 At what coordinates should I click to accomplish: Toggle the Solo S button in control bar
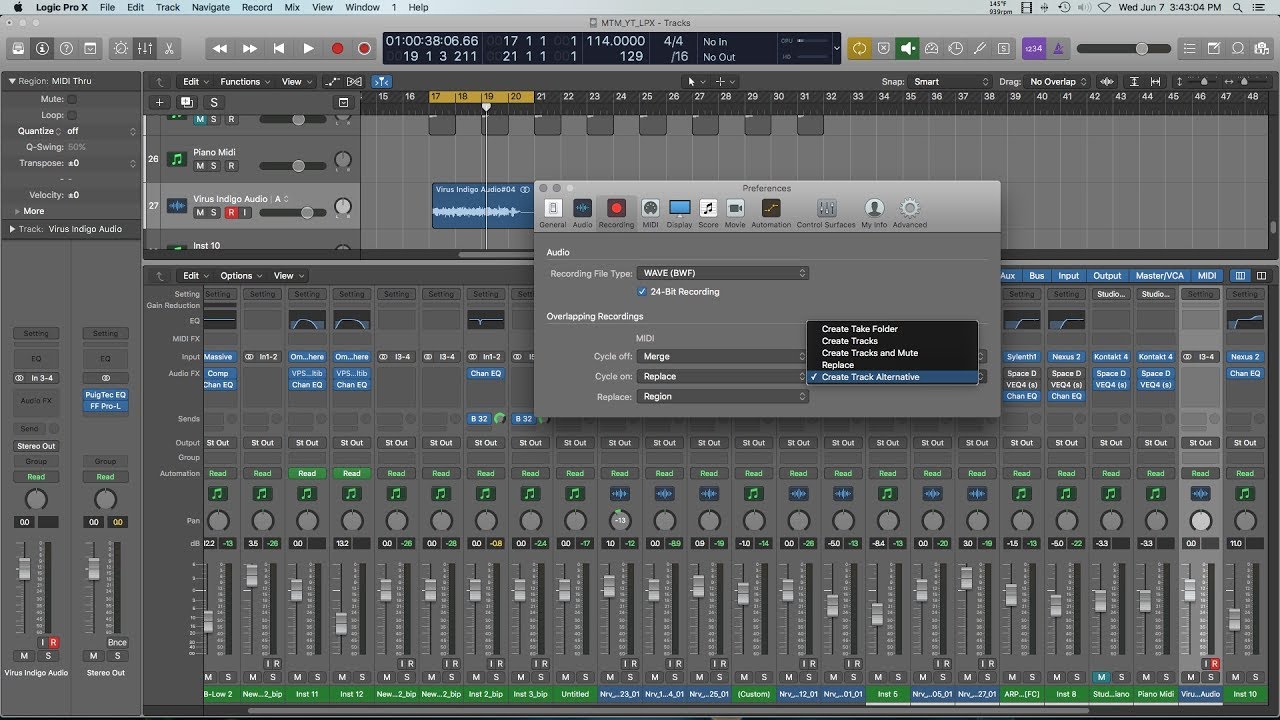point(1004,48)
